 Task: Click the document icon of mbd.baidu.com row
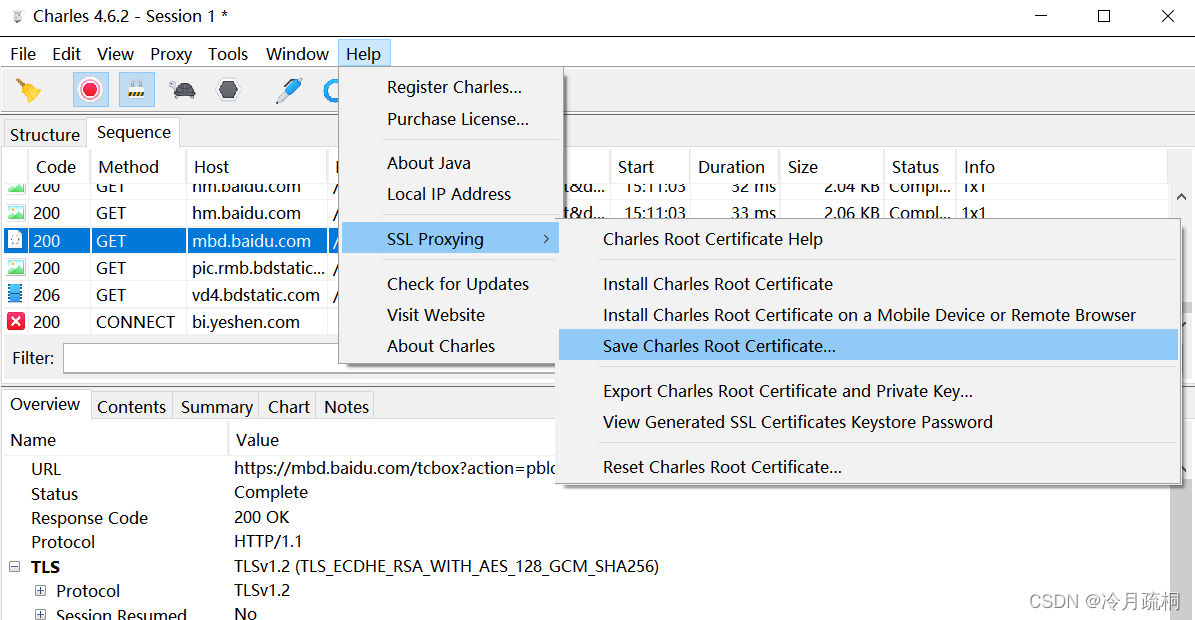15,241
